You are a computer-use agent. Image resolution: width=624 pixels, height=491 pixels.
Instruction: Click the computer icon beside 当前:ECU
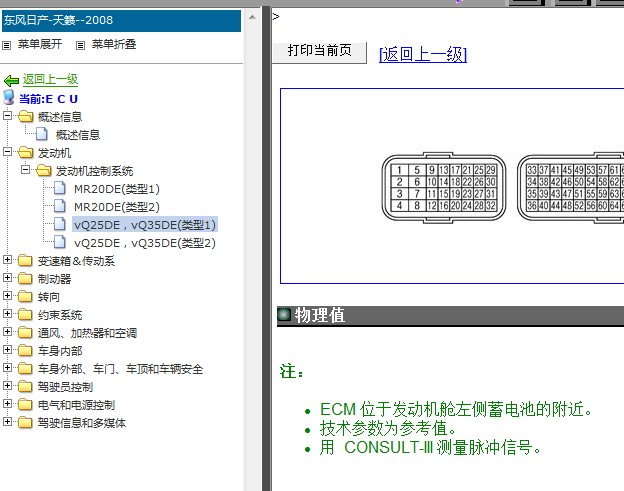pyautogui.click(x=9, y=97)
